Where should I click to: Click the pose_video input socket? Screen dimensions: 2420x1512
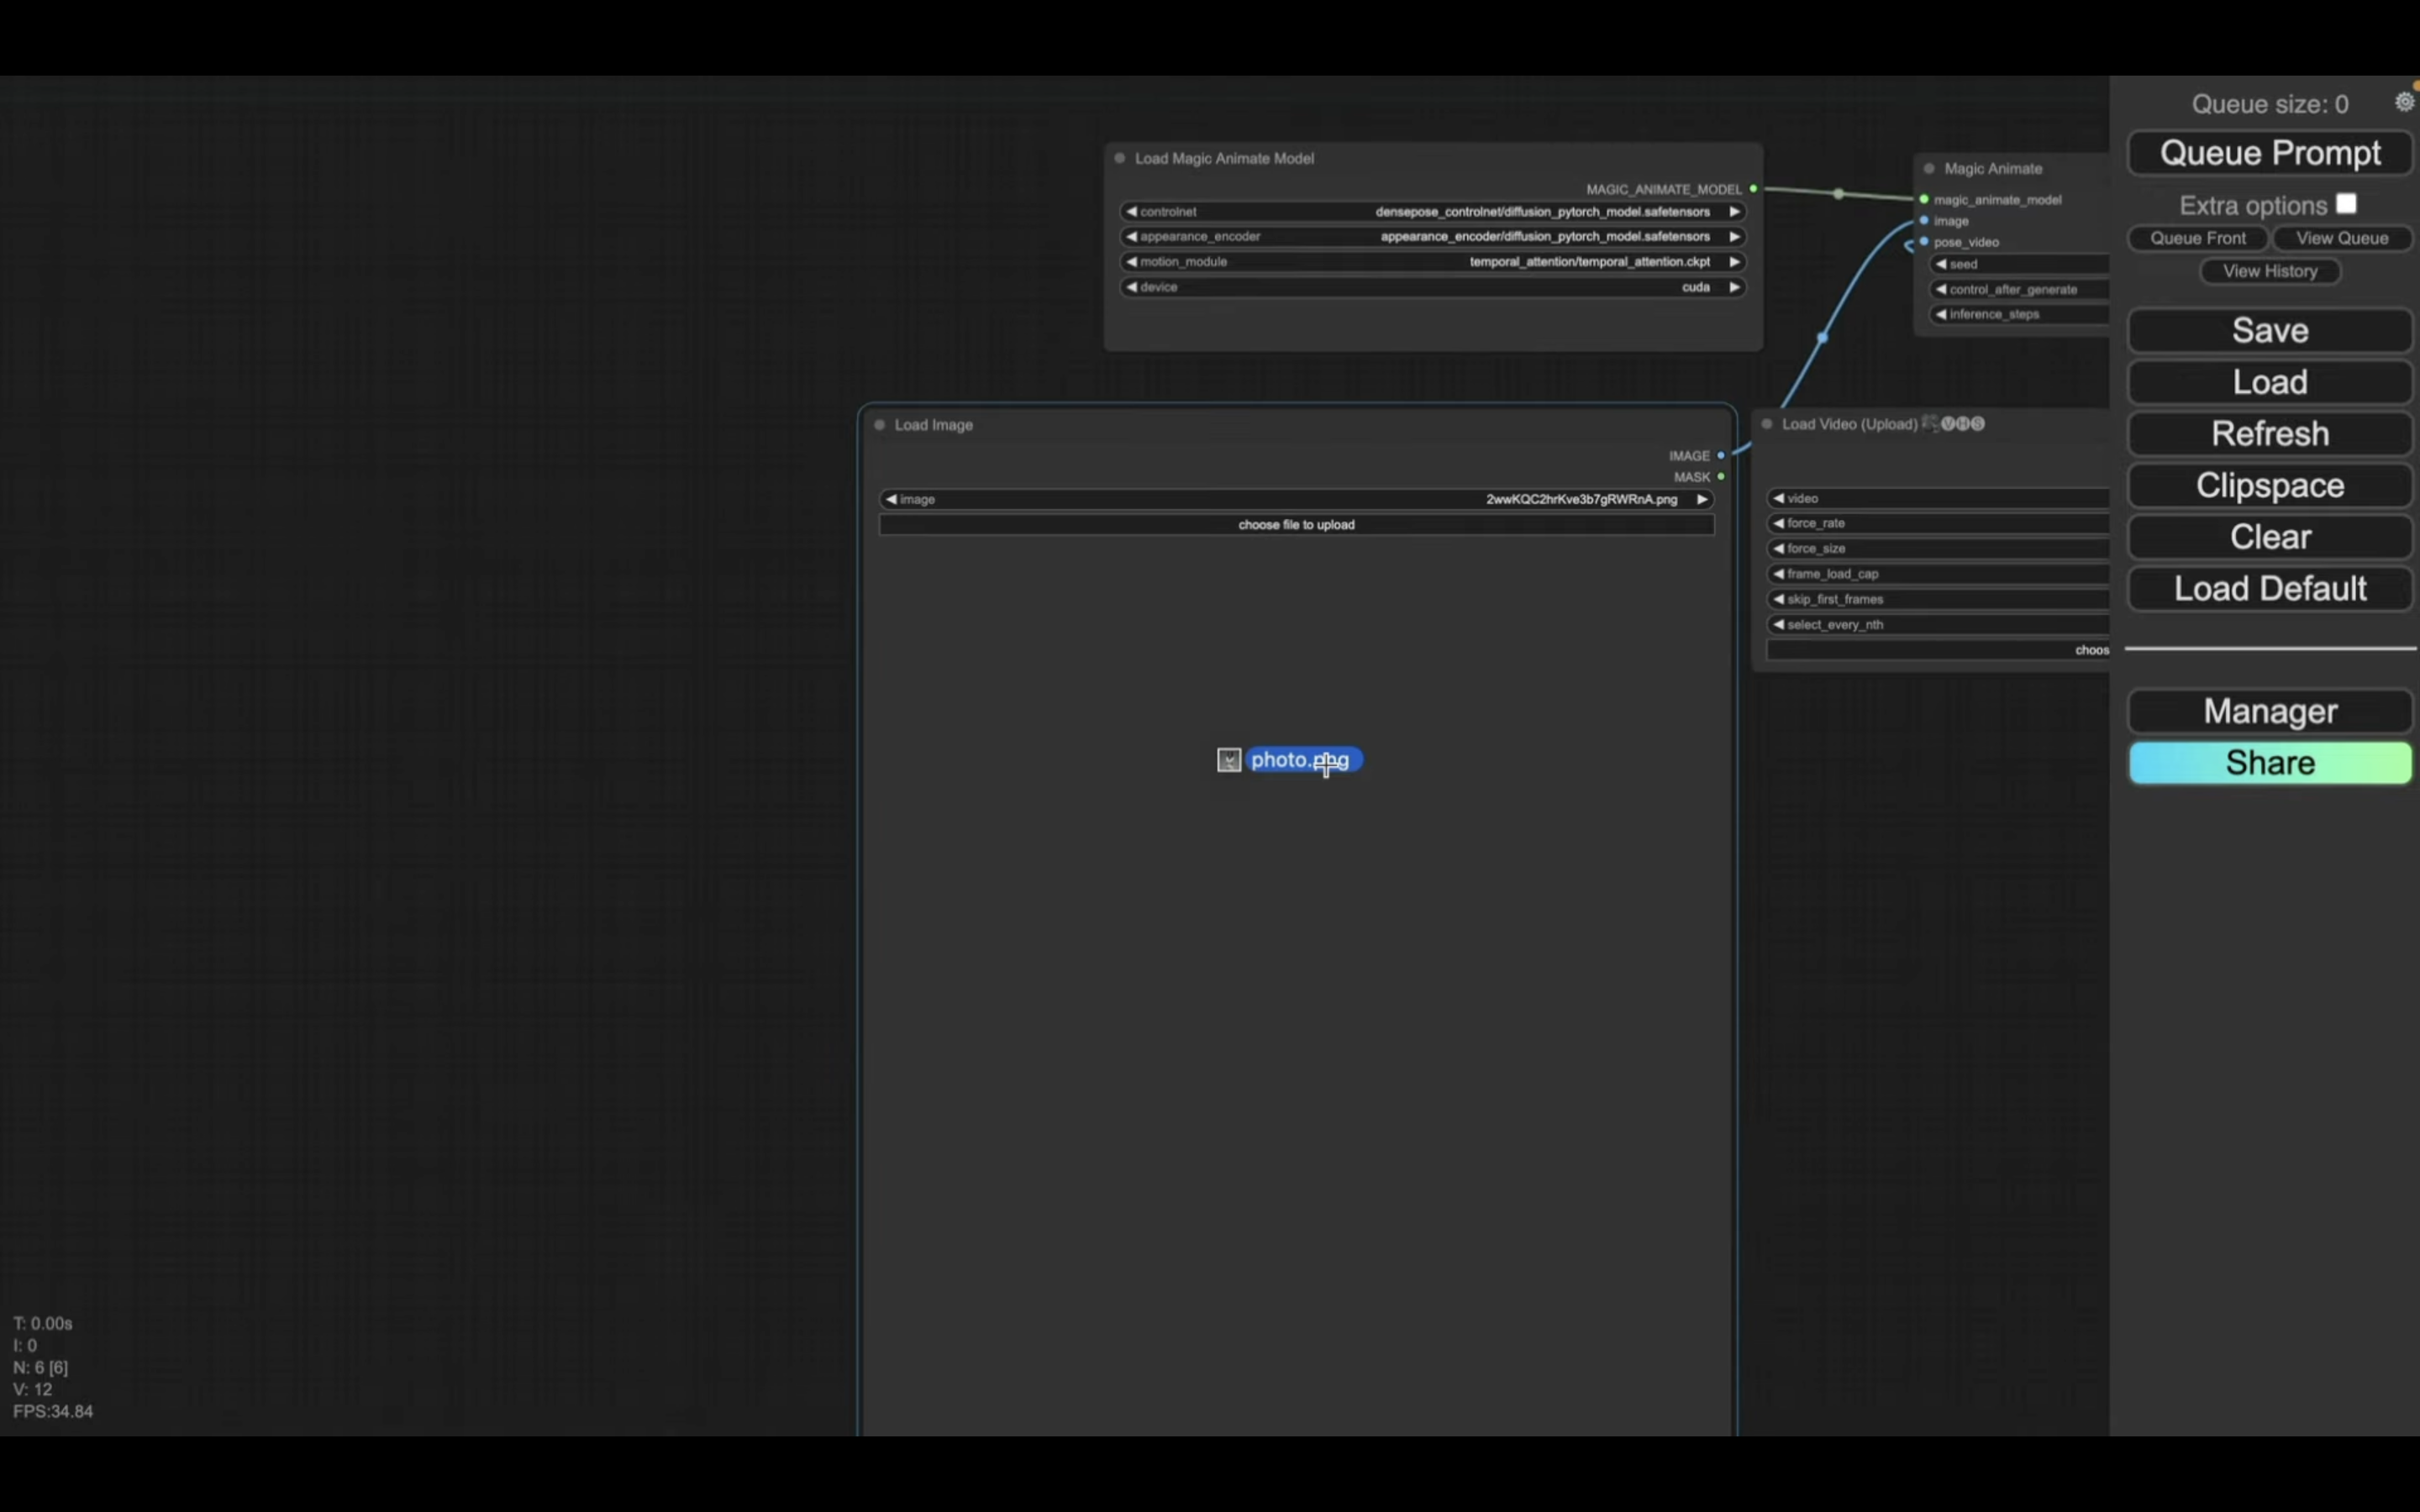[x=1924, y=242]
